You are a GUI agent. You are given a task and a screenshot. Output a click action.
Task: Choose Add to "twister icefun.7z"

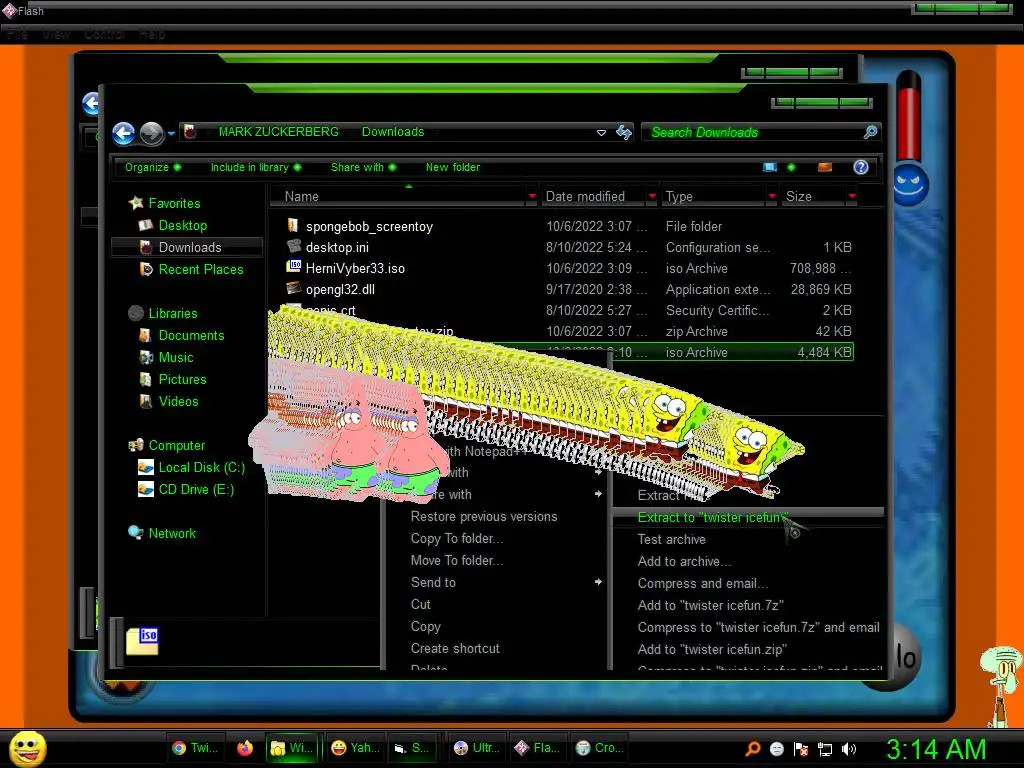(711, 605)
